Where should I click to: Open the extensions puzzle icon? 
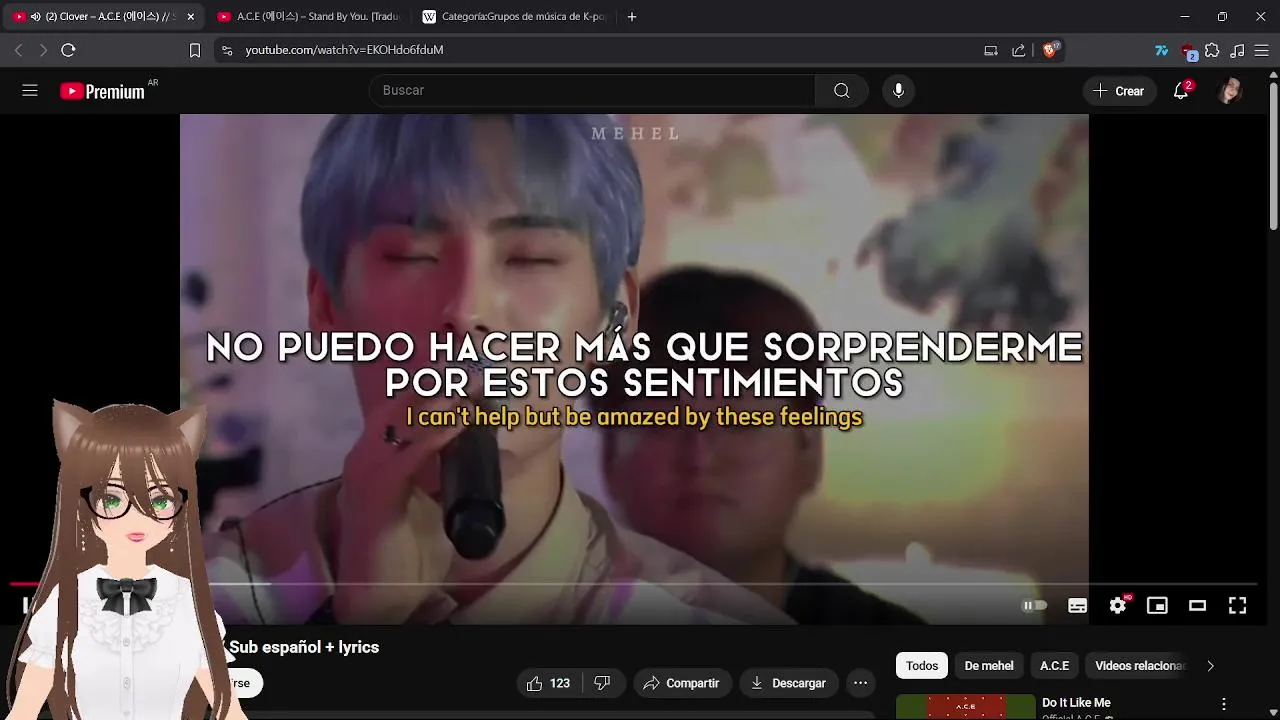[1212, 50]
